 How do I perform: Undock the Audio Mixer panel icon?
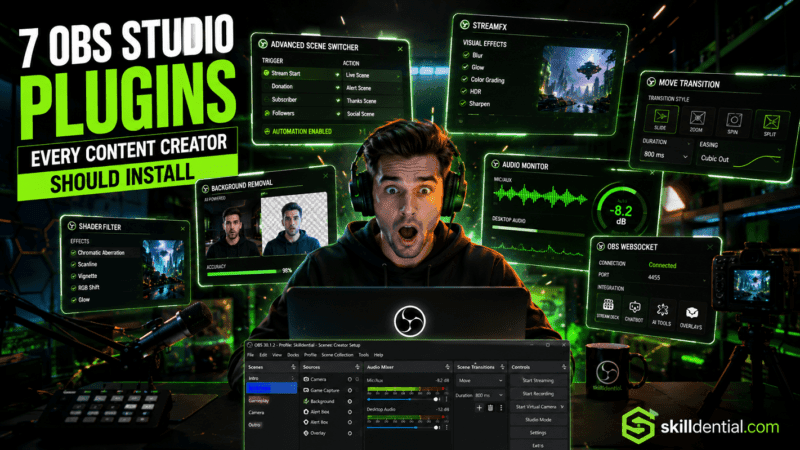click(x=447, y=367)
